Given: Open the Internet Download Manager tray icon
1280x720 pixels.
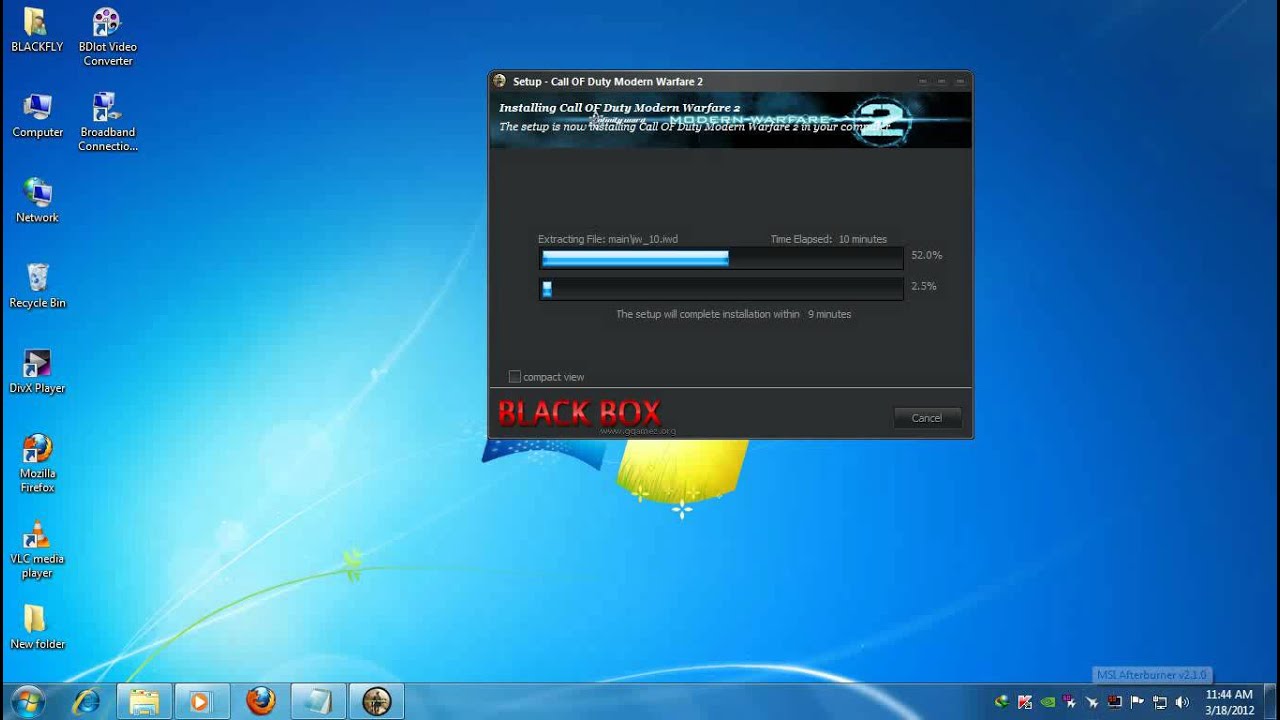Looking at the screenshot, I should pos(1002,702).
